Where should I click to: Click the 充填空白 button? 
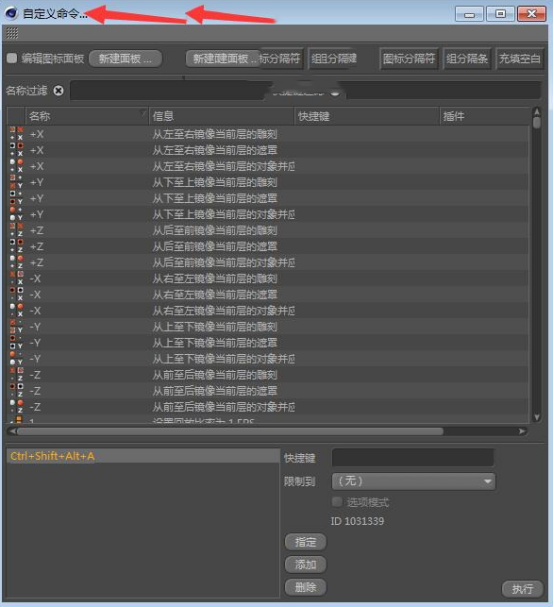tap(520, 59)
